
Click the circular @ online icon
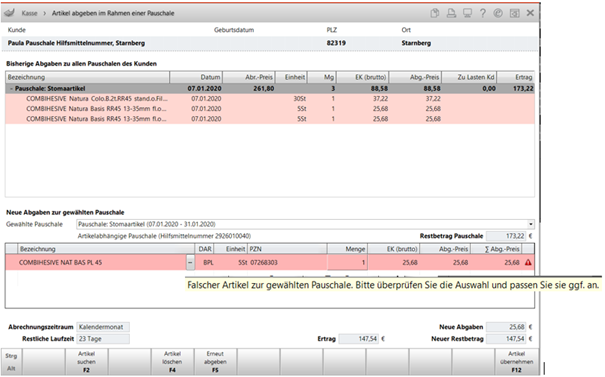pyautogui.click(x=498, y=13)
